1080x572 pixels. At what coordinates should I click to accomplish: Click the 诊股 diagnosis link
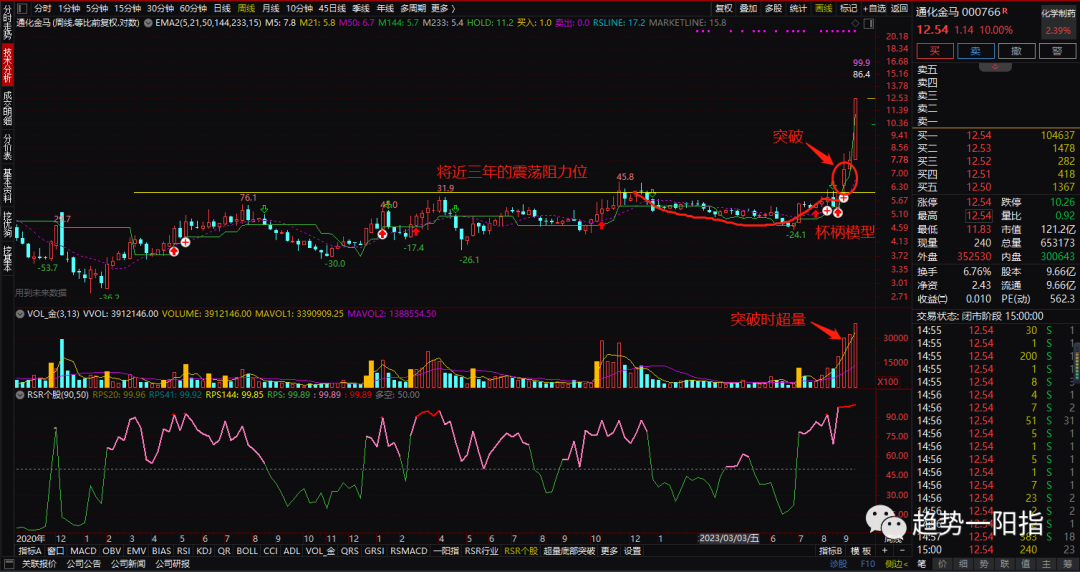[838, 564]
